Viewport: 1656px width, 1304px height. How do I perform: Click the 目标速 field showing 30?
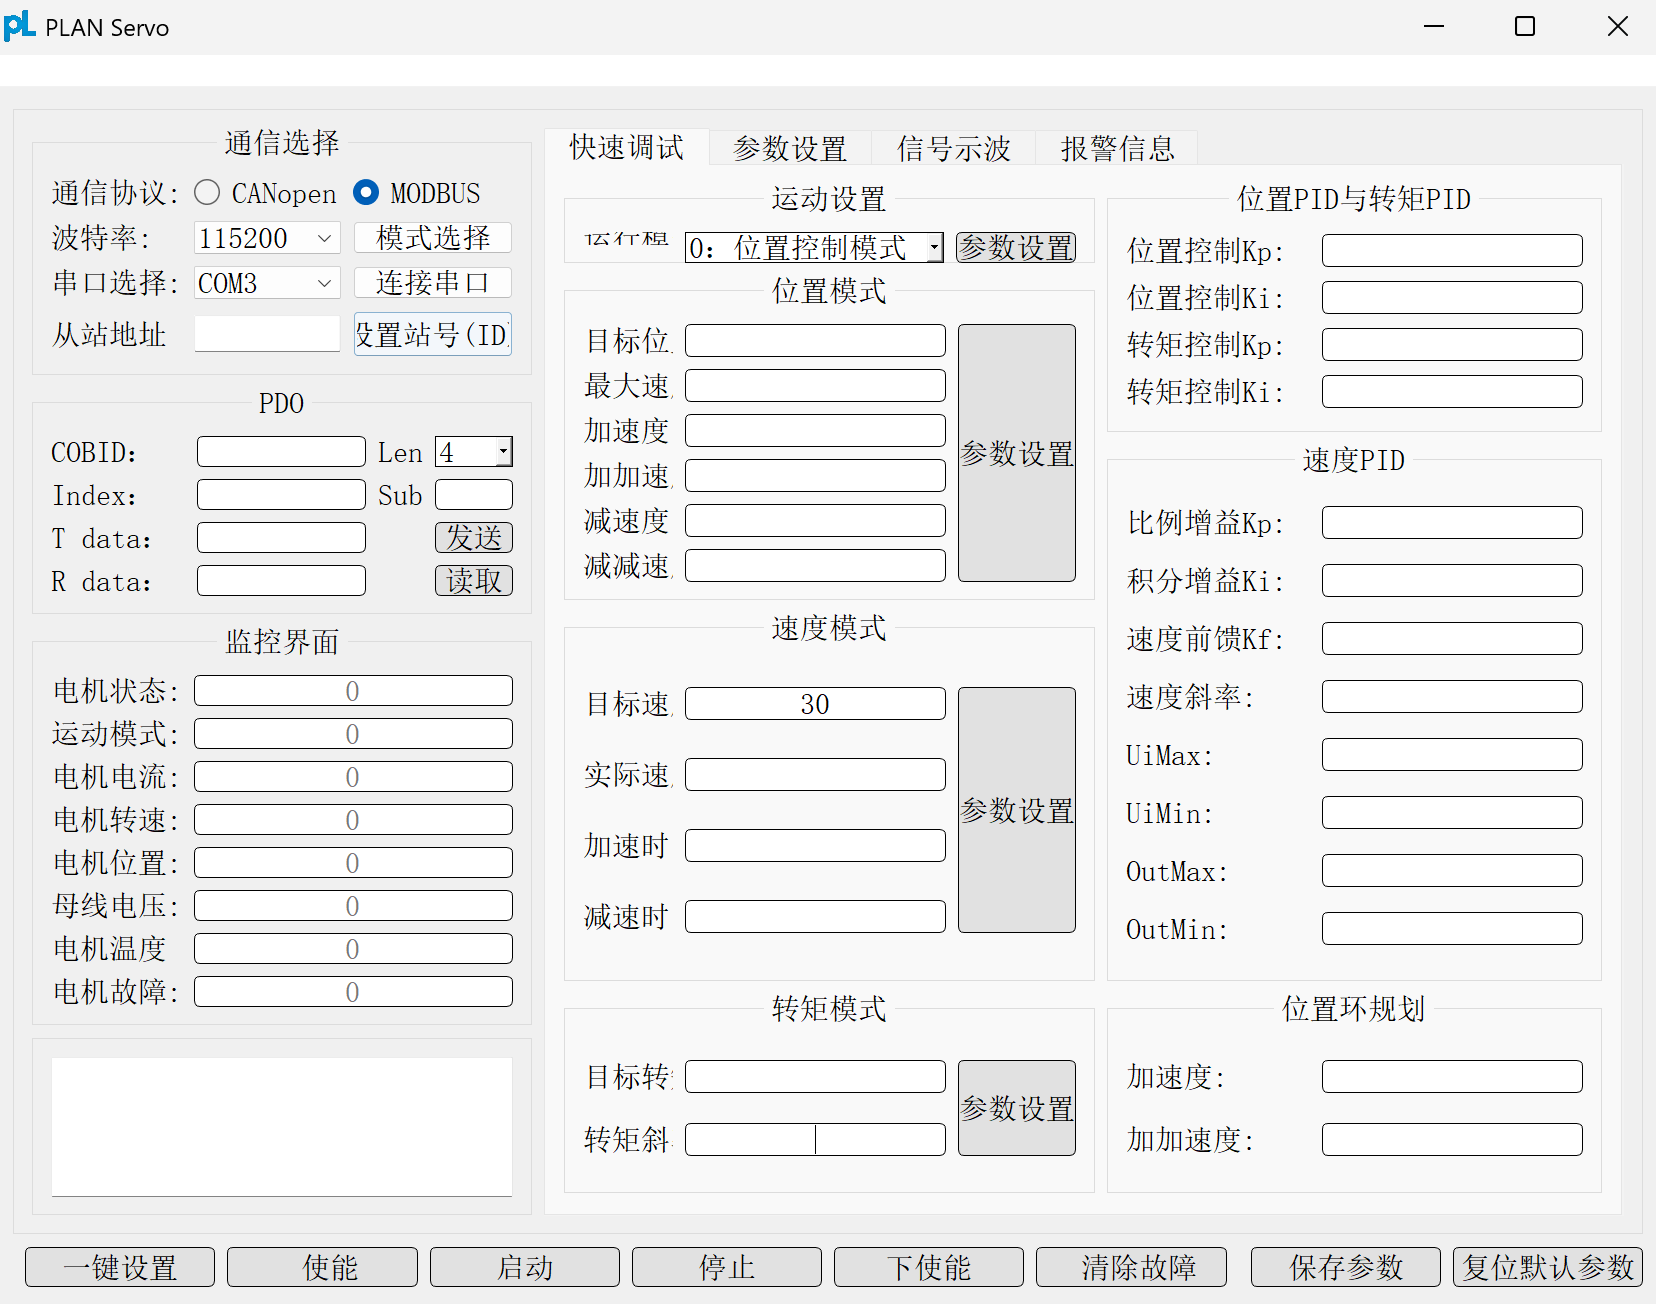coord(815,704)
